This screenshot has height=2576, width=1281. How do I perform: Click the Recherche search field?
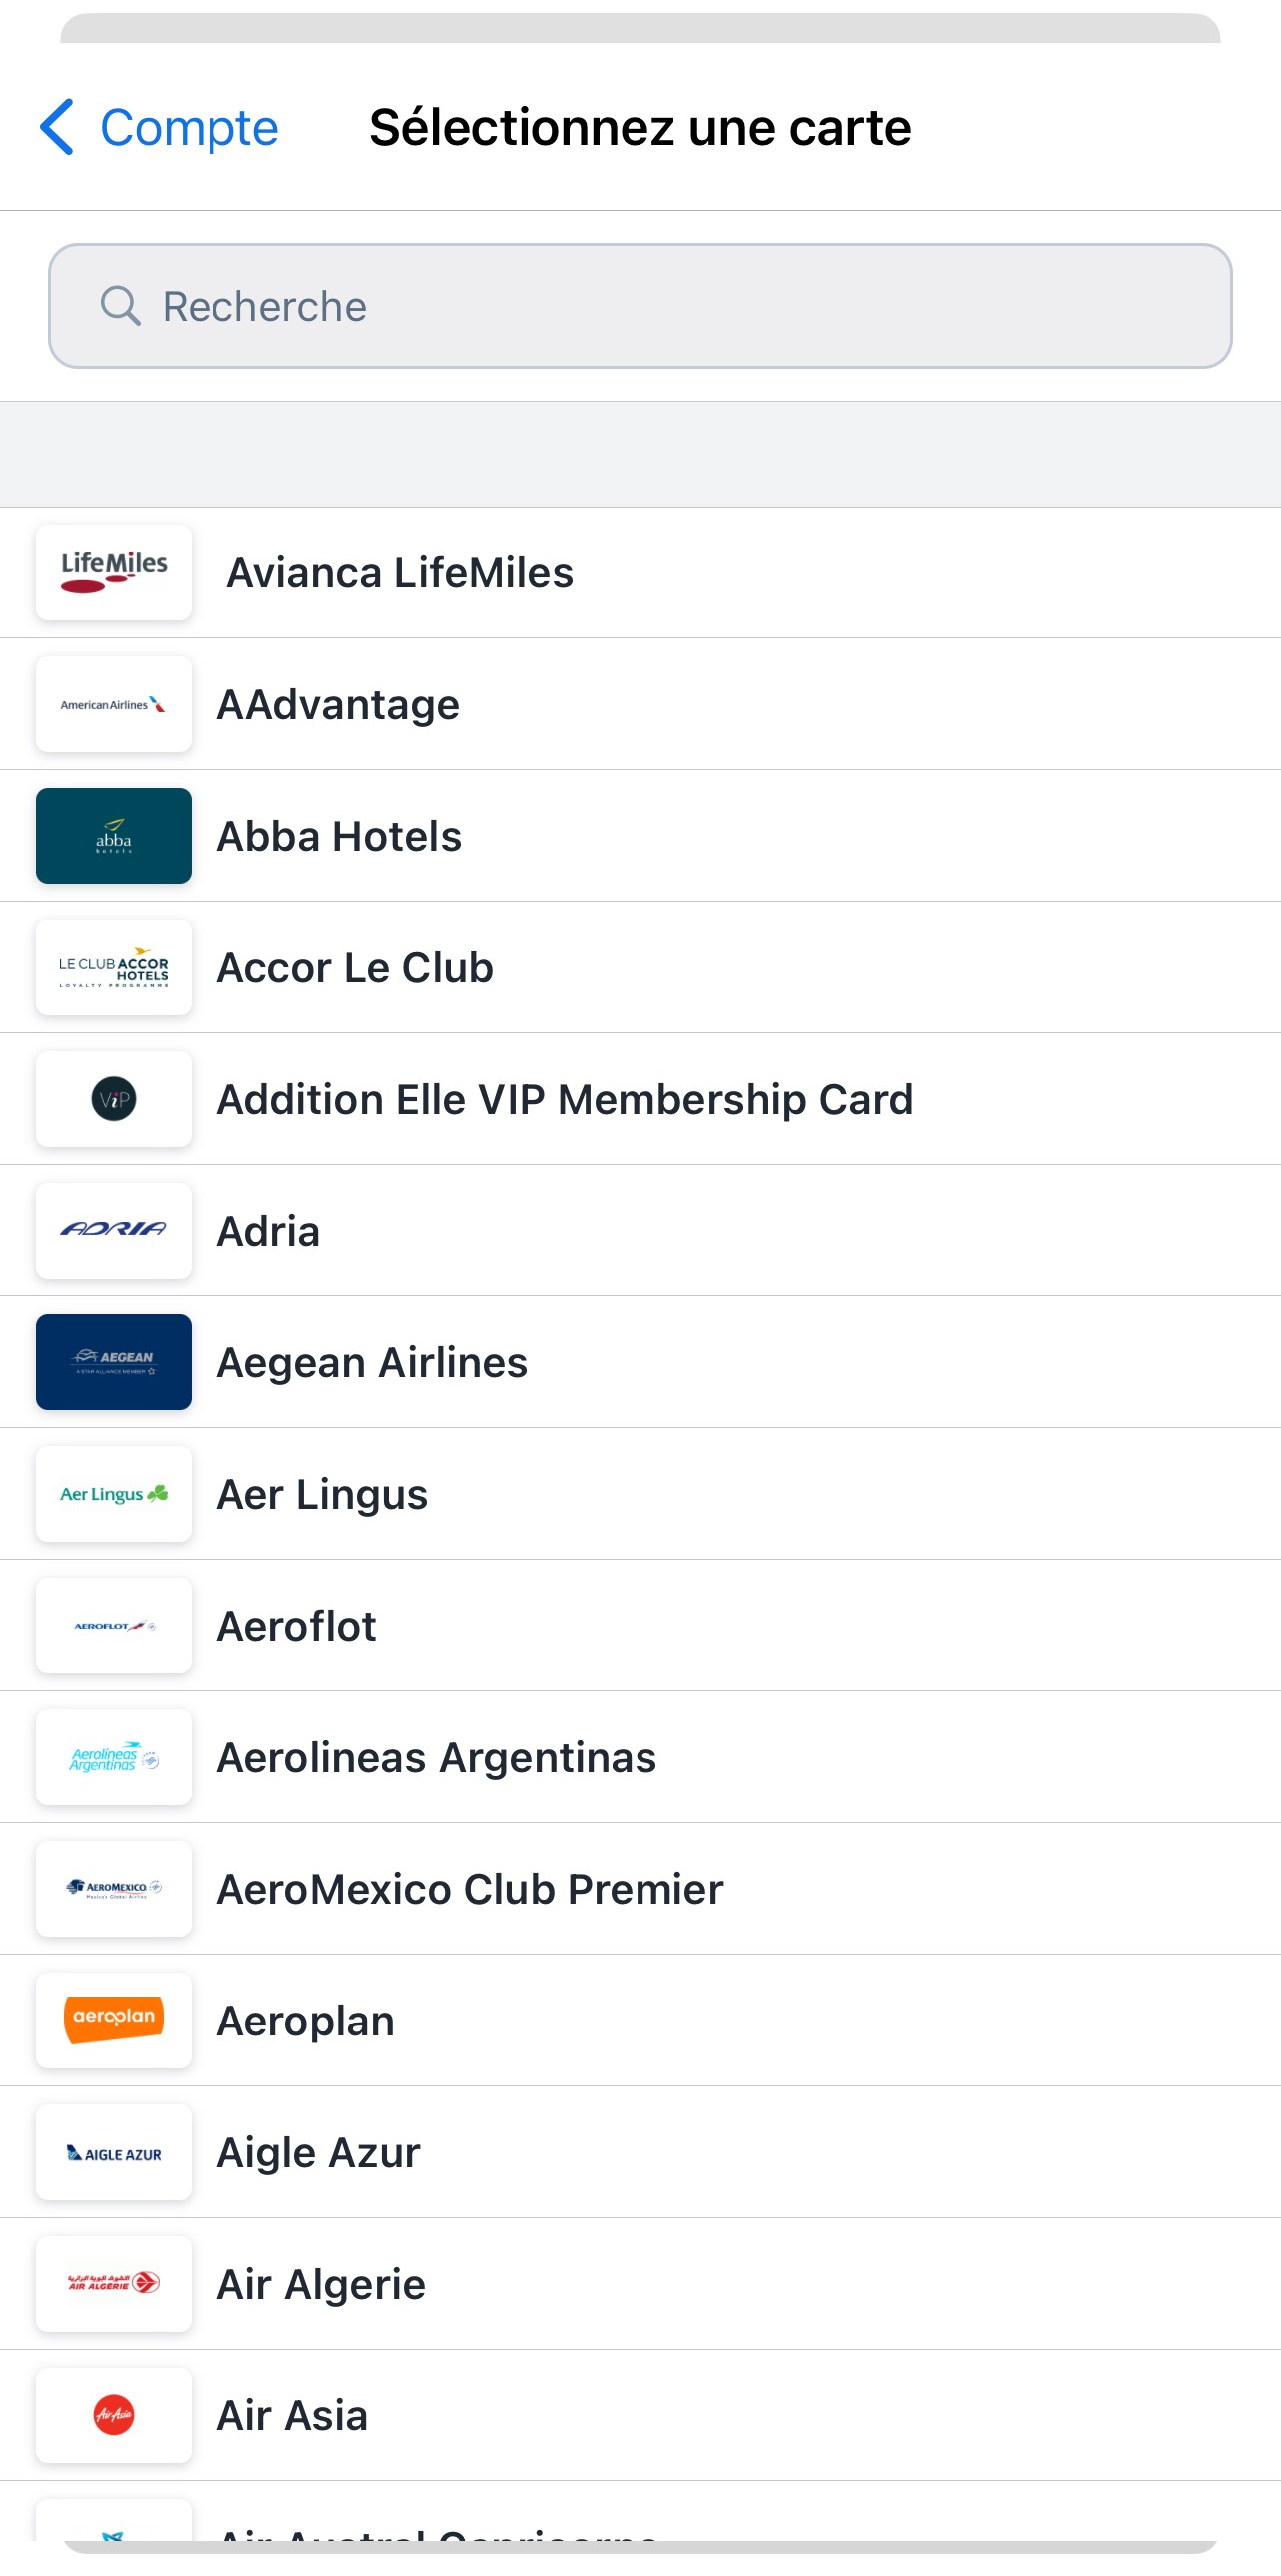pos(640,306)
